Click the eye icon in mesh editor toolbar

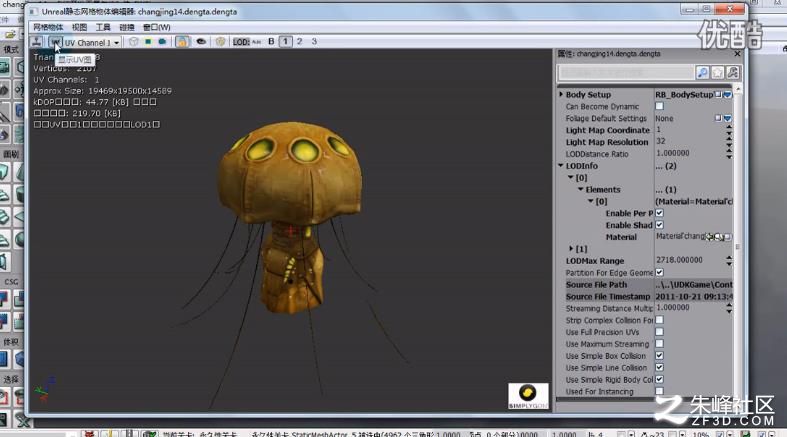point(201,42)
